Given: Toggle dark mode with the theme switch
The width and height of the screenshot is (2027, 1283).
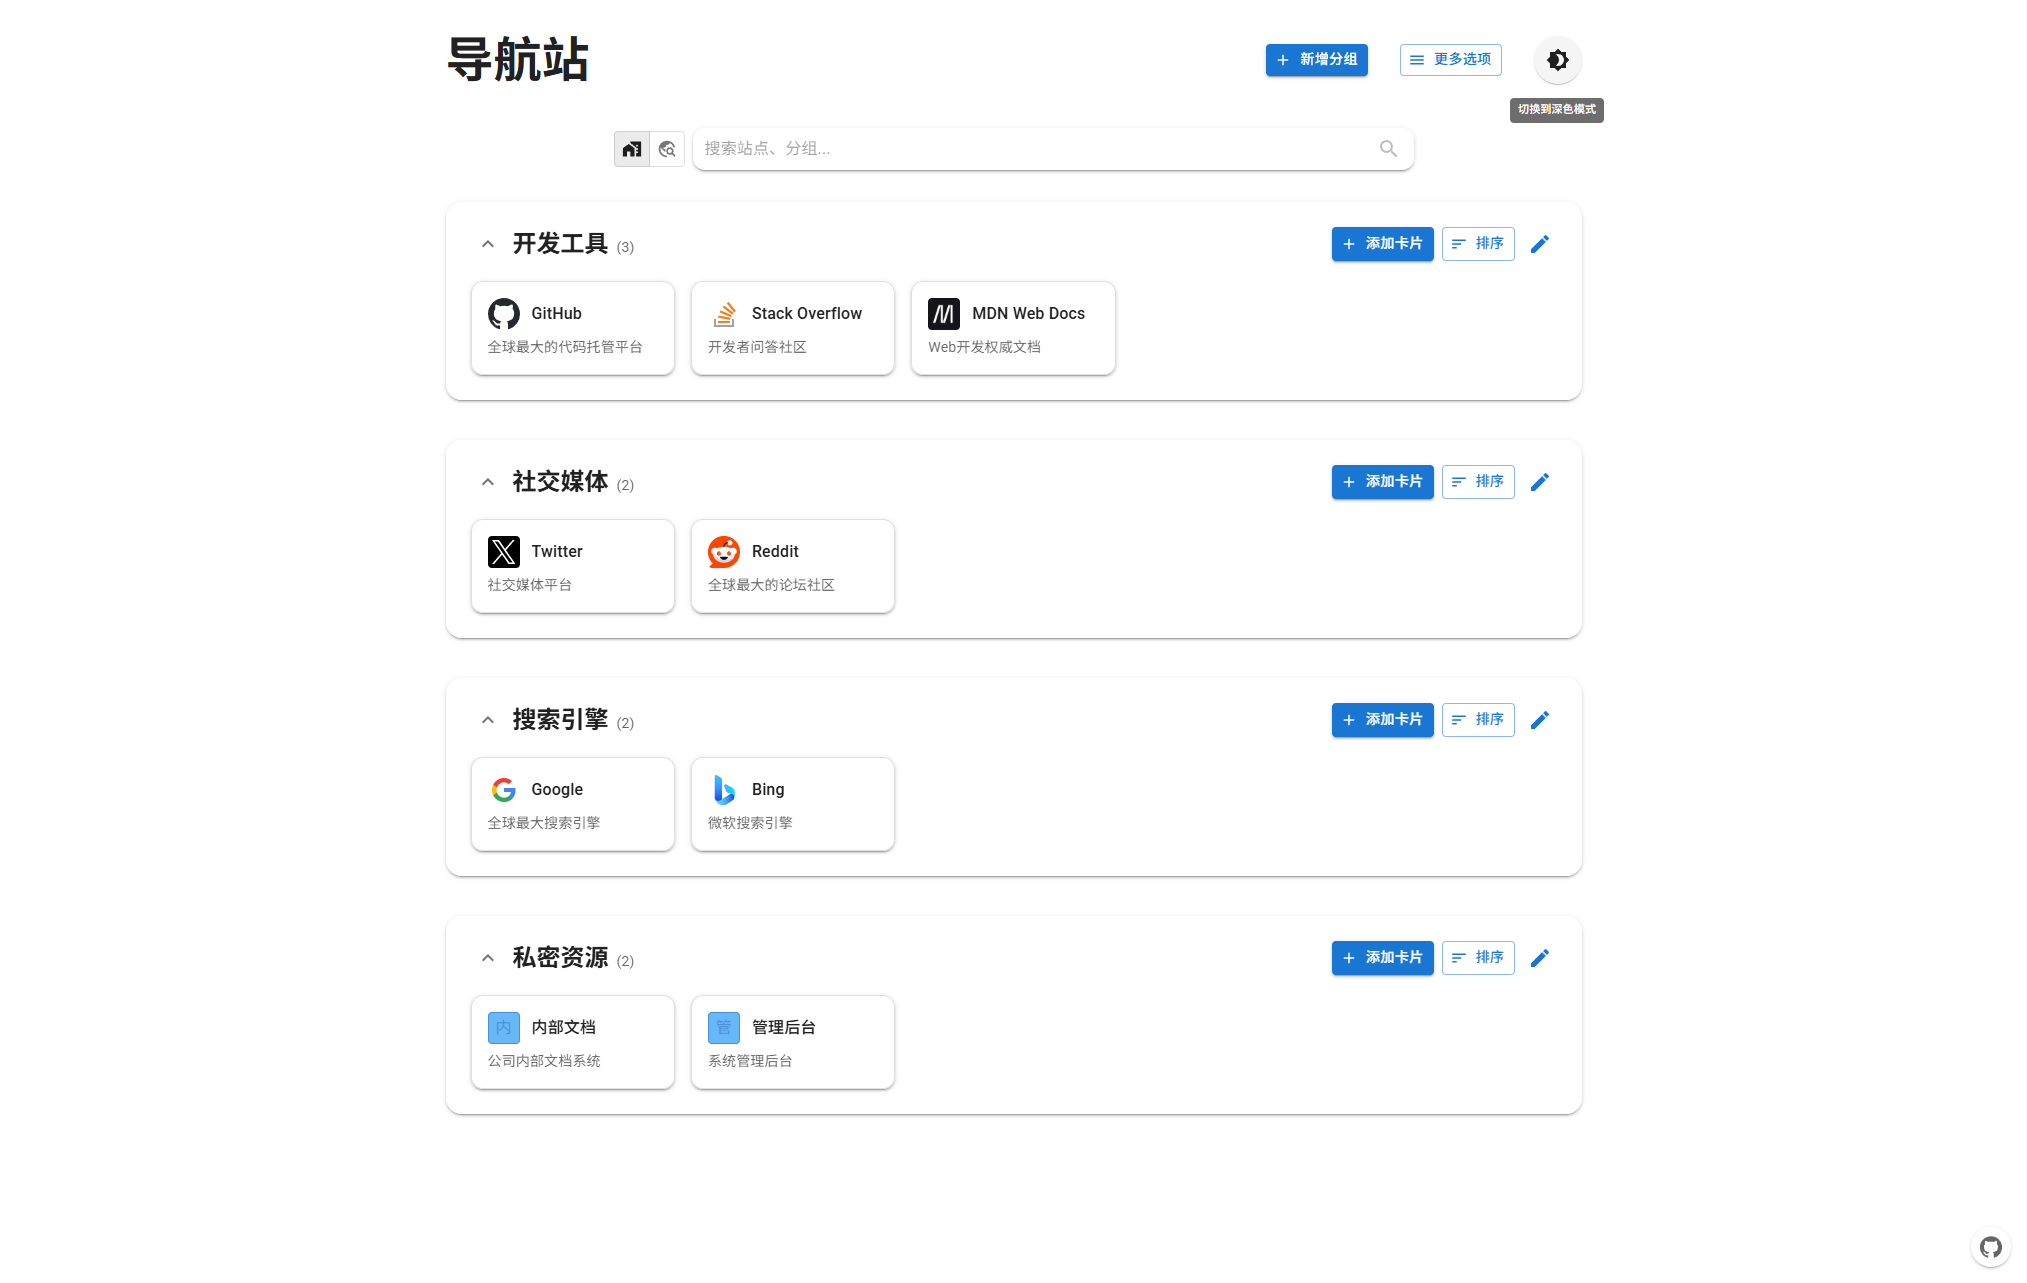Looking at the screenshot, I should coord(1556,60).
